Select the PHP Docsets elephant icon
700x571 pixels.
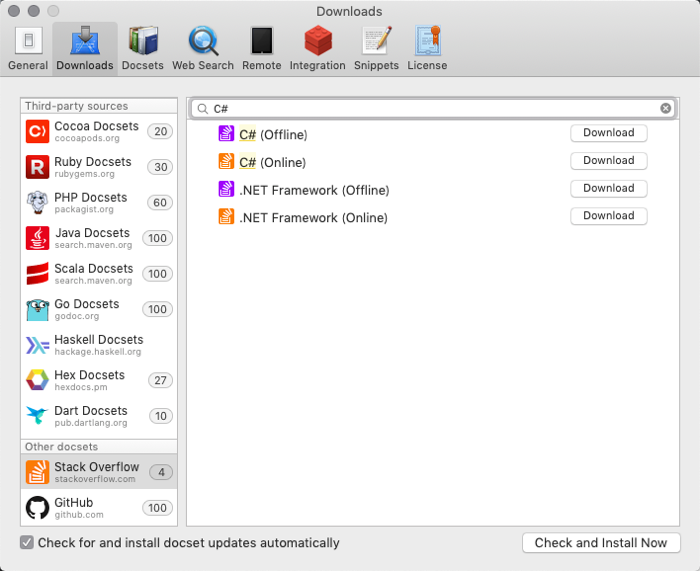pyautogui.click(x=38, y=202)
